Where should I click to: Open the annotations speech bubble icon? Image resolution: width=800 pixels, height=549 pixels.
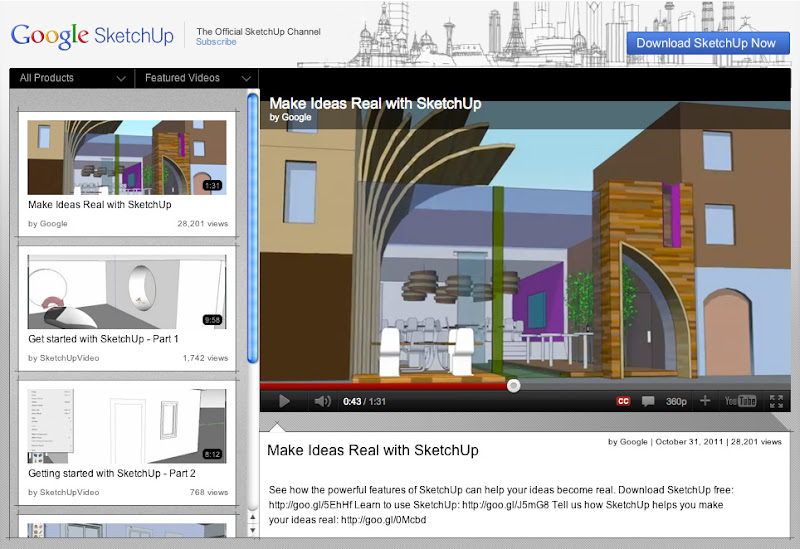[x=648, y=402]
